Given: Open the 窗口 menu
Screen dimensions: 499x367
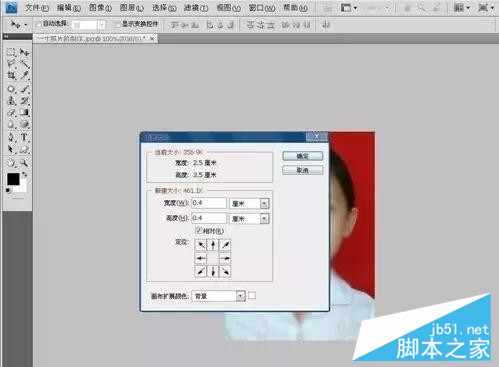Looking at the screenshot, I should (x=262, y=8).
